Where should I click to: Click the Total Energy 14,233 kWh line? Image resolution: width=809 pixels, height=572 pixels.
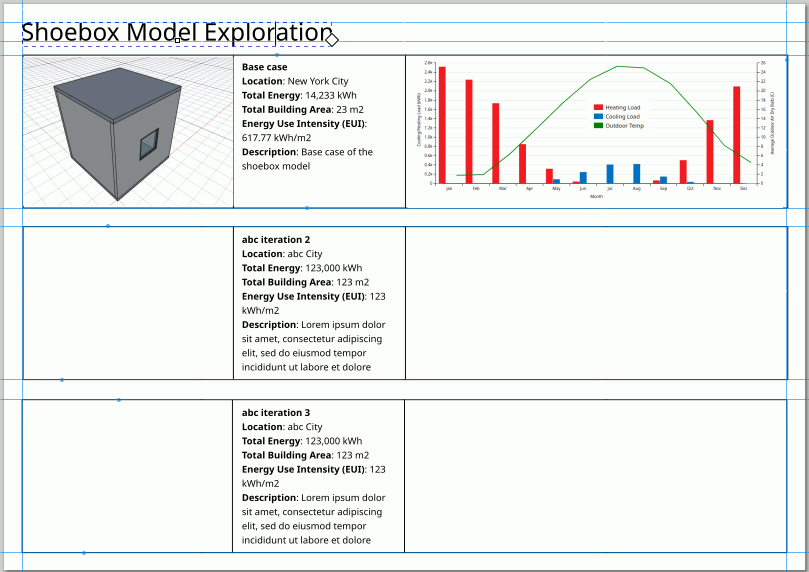click(299, 95)
